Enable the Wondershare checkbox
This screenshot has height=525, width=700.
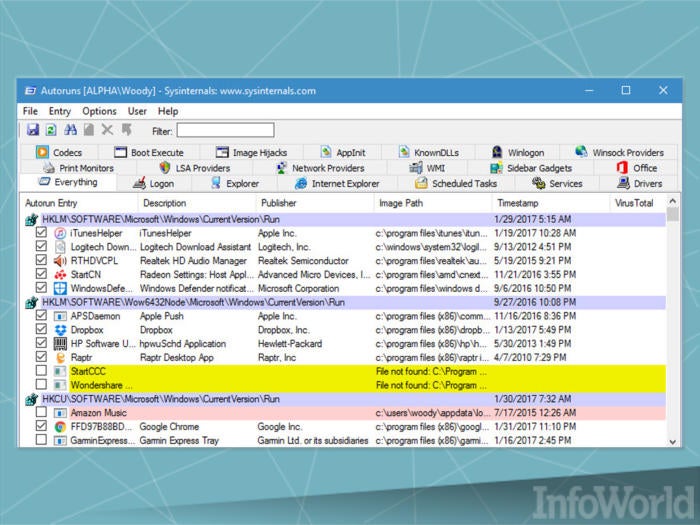[41, 385]
